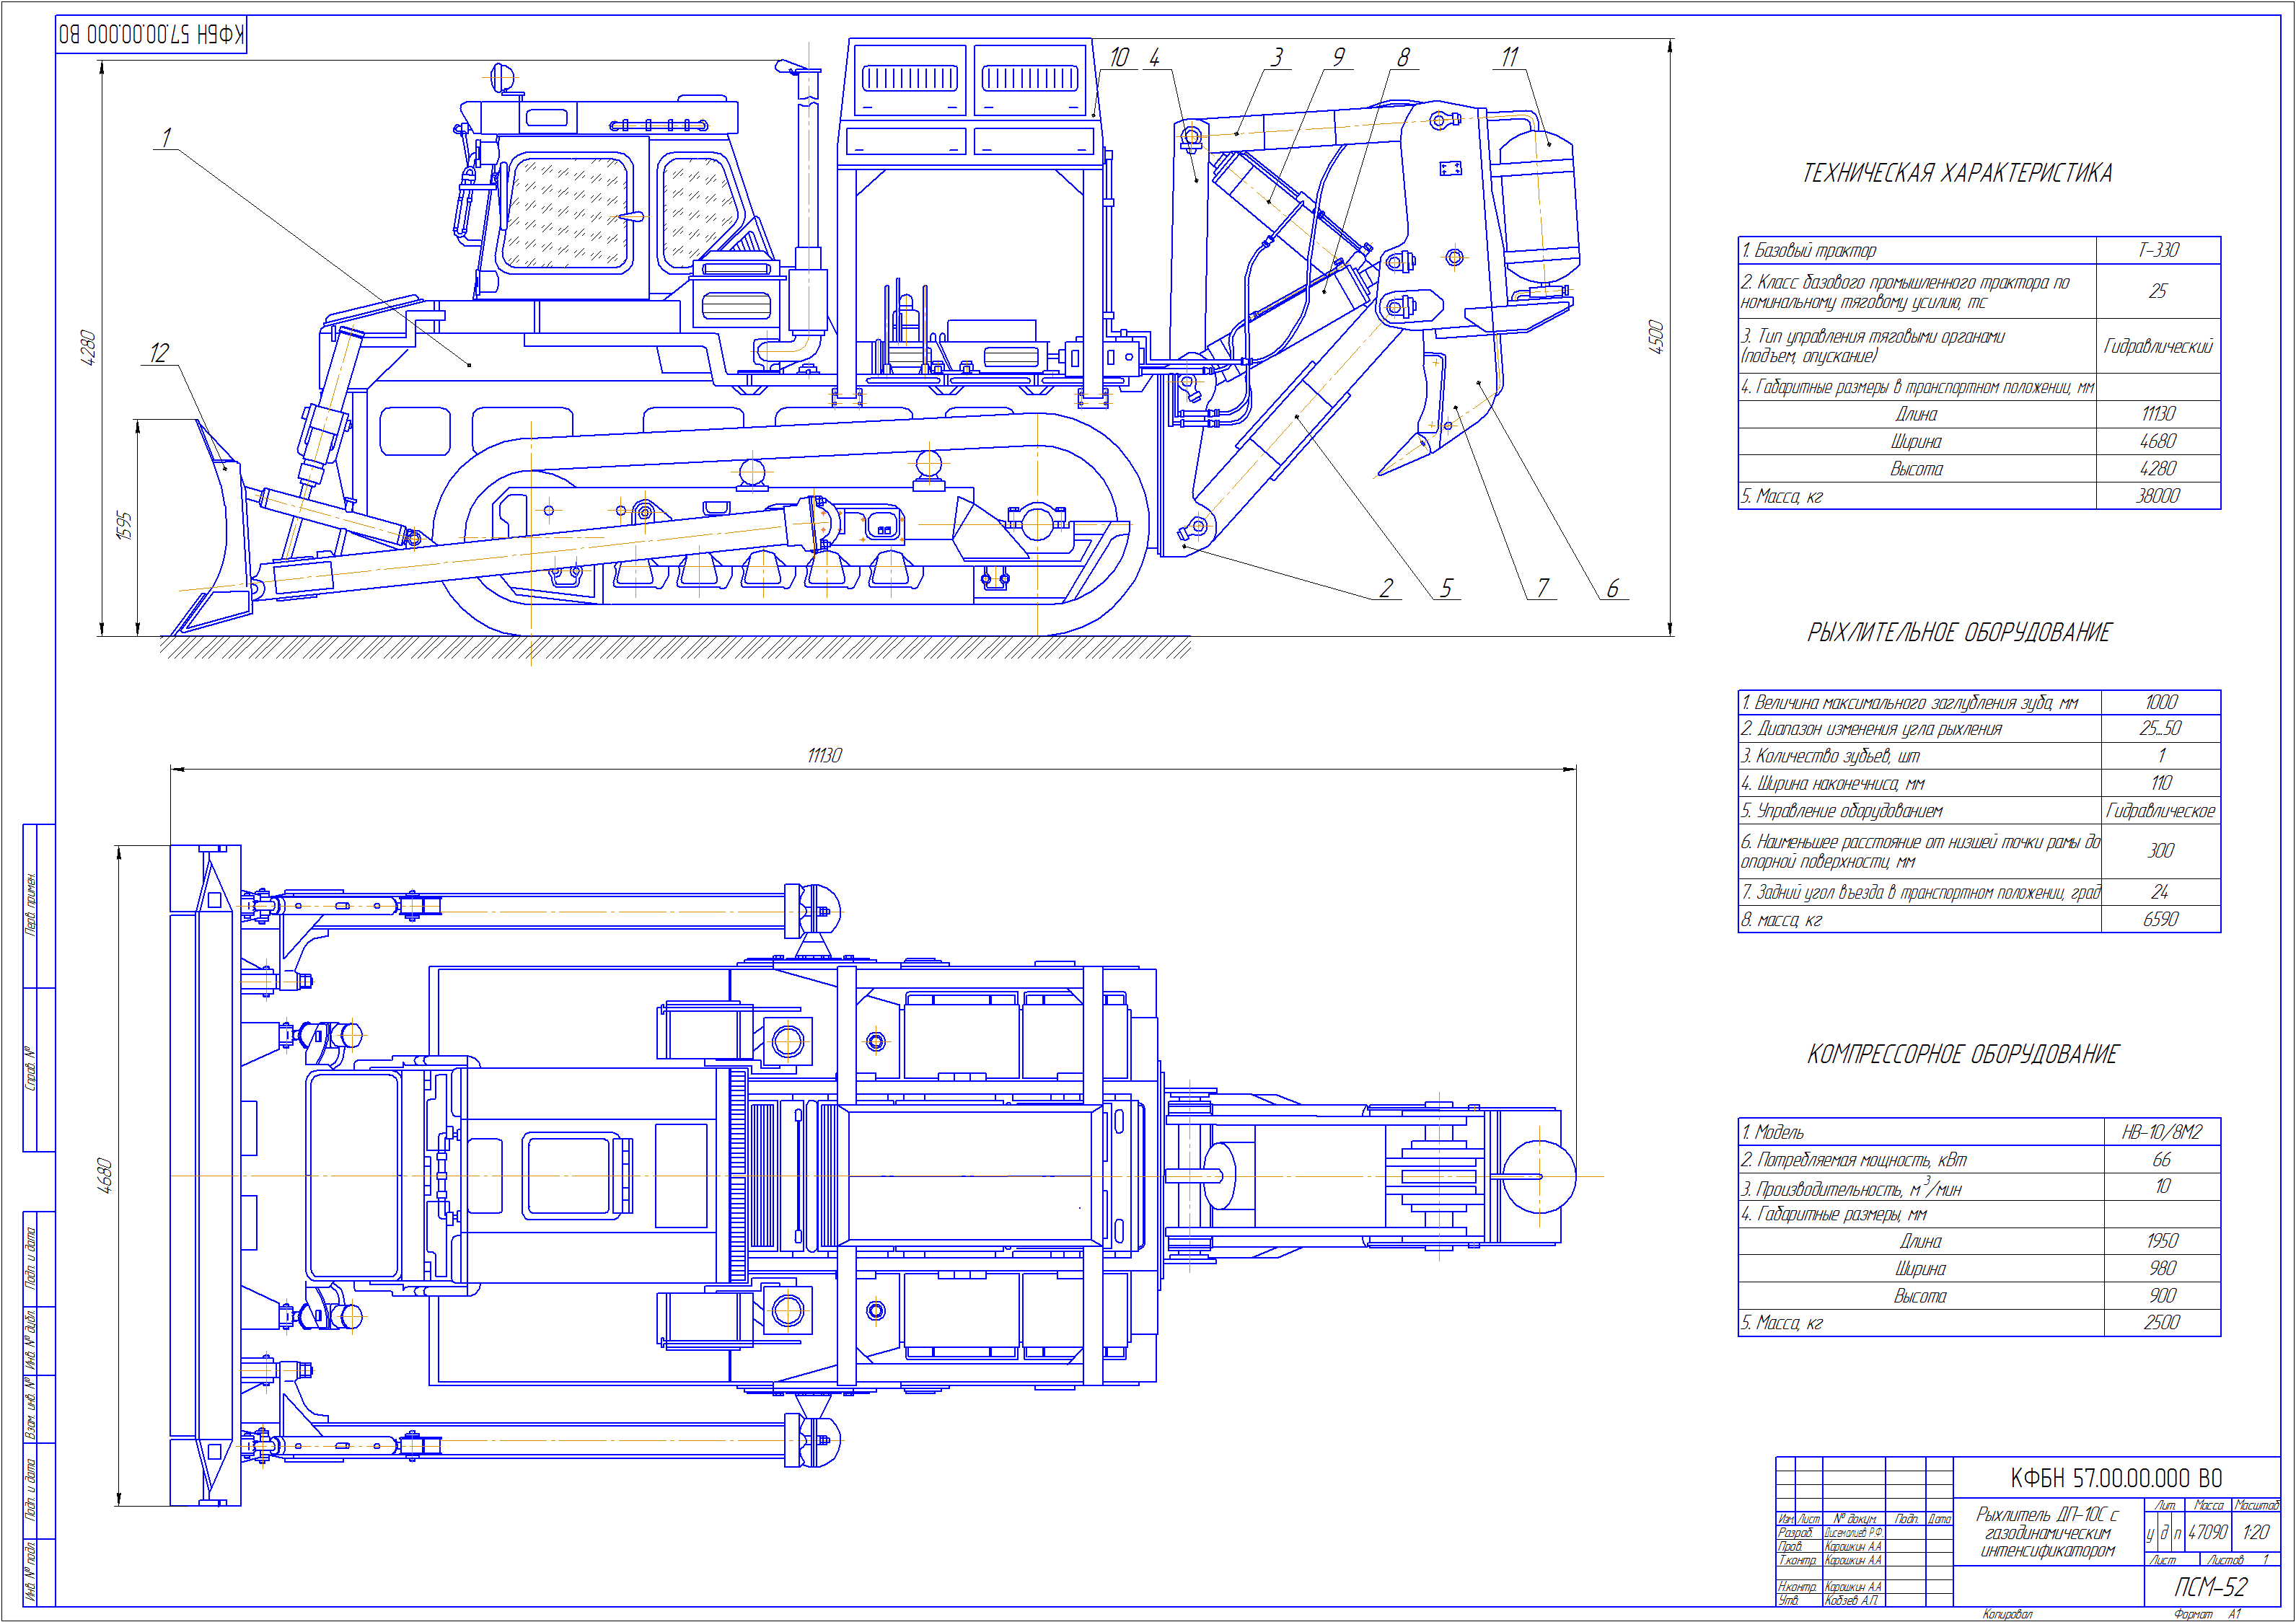
Task: Select the 4680 width dimension text
Action: tap(104, 1175)
